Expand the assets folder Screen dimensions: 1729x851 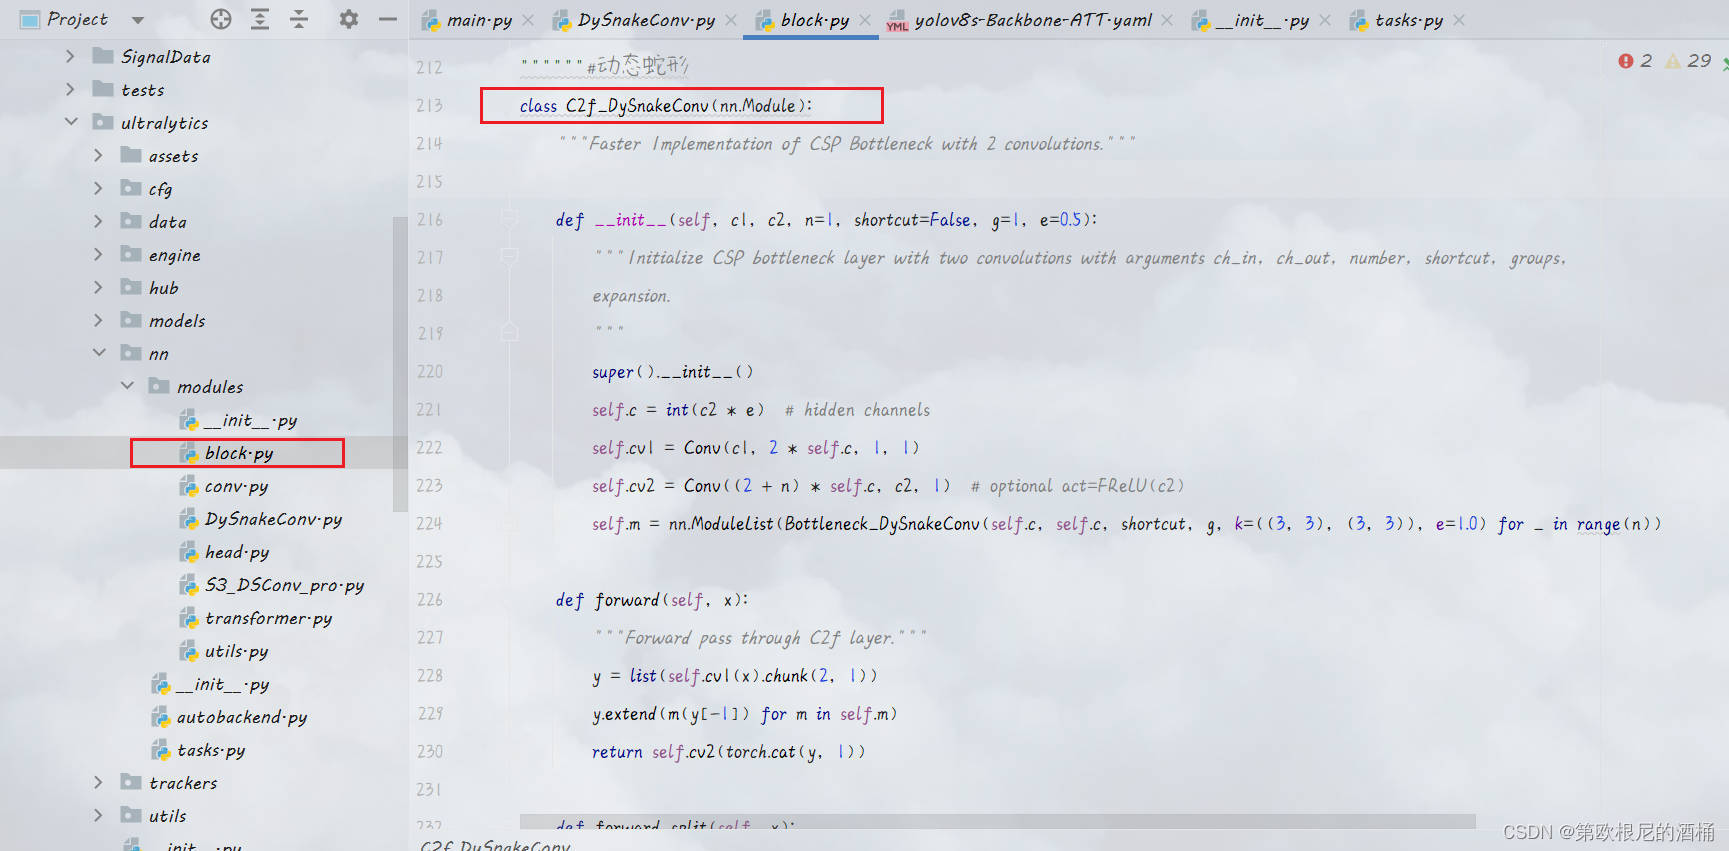coord(98,156)
